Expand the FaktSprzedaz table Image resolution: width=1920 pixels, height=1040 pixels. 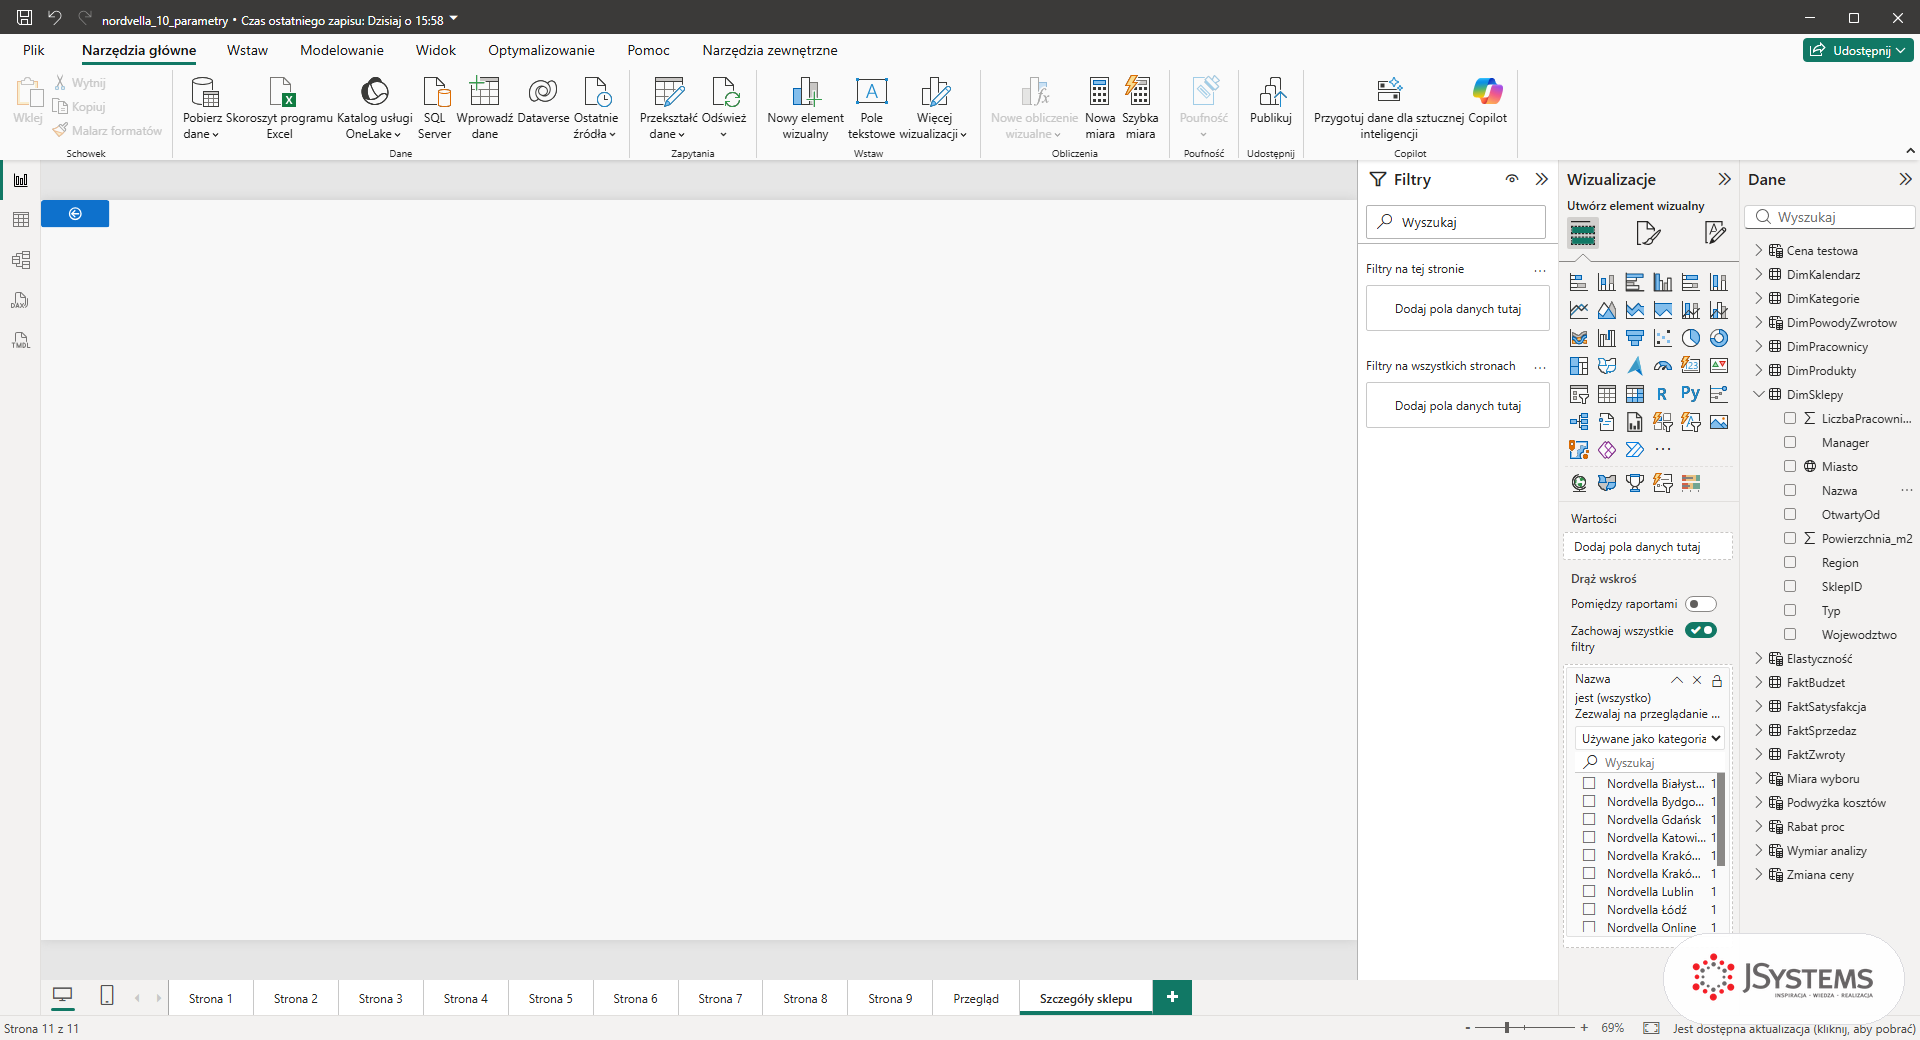1759,730
